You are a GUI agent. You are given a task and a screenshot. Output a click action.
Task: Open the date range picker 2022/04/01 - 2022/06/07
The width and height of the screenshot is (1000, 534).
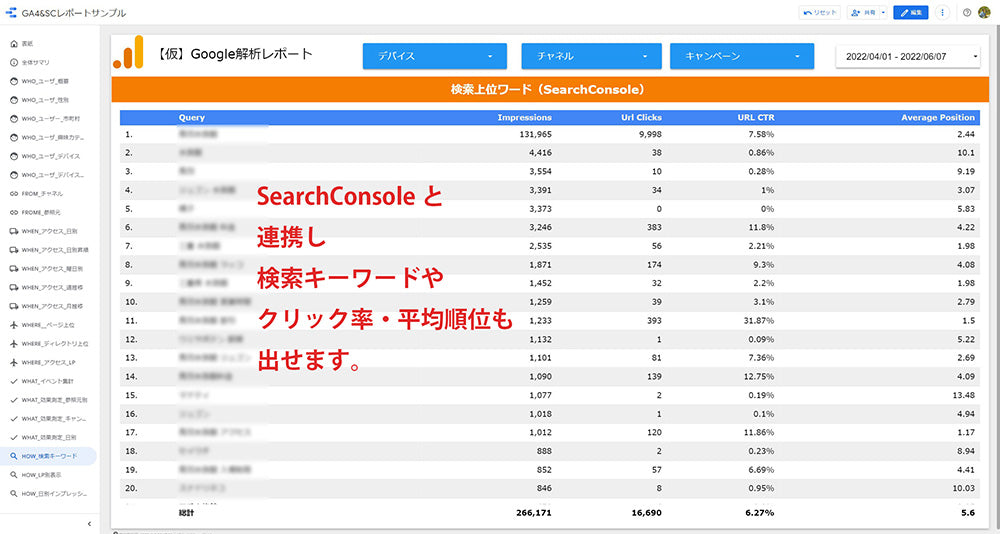908,56
